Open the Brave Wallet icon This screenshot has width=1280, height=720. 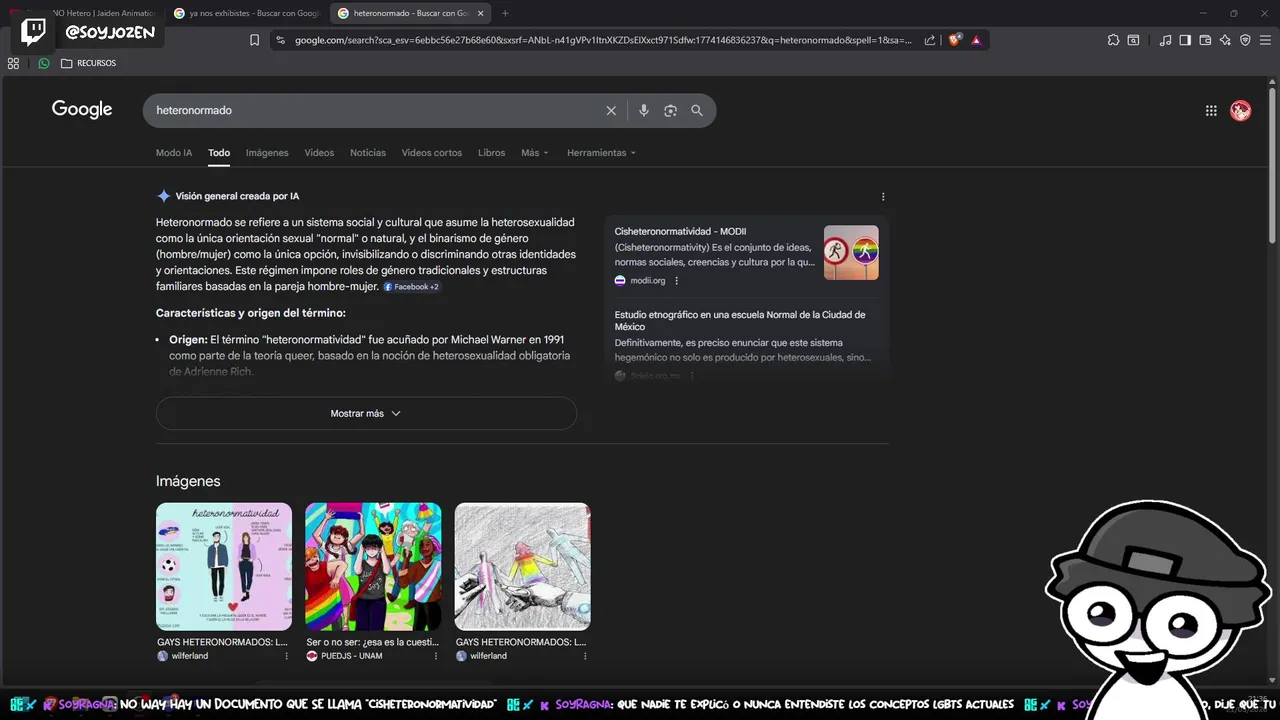[x=1205, y=40]
